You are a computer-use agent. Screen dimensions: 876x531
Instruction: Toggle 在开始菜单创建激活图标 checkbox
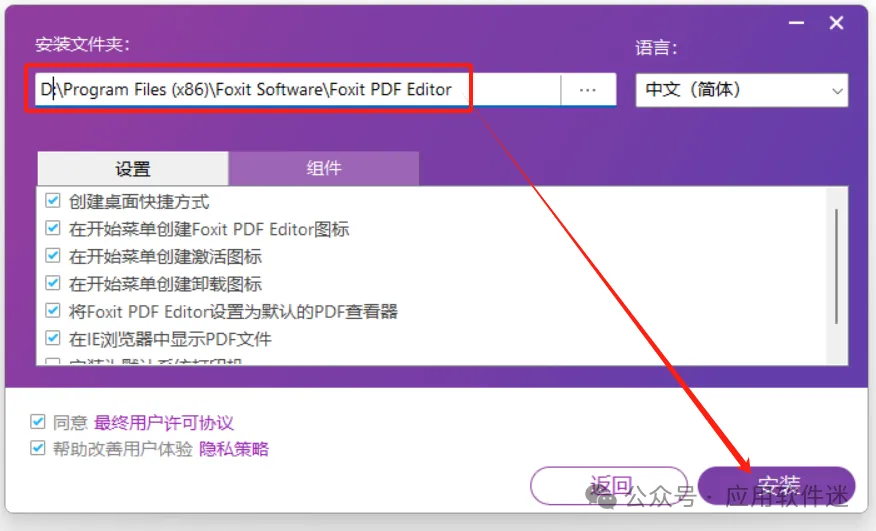tap(53, 255)
